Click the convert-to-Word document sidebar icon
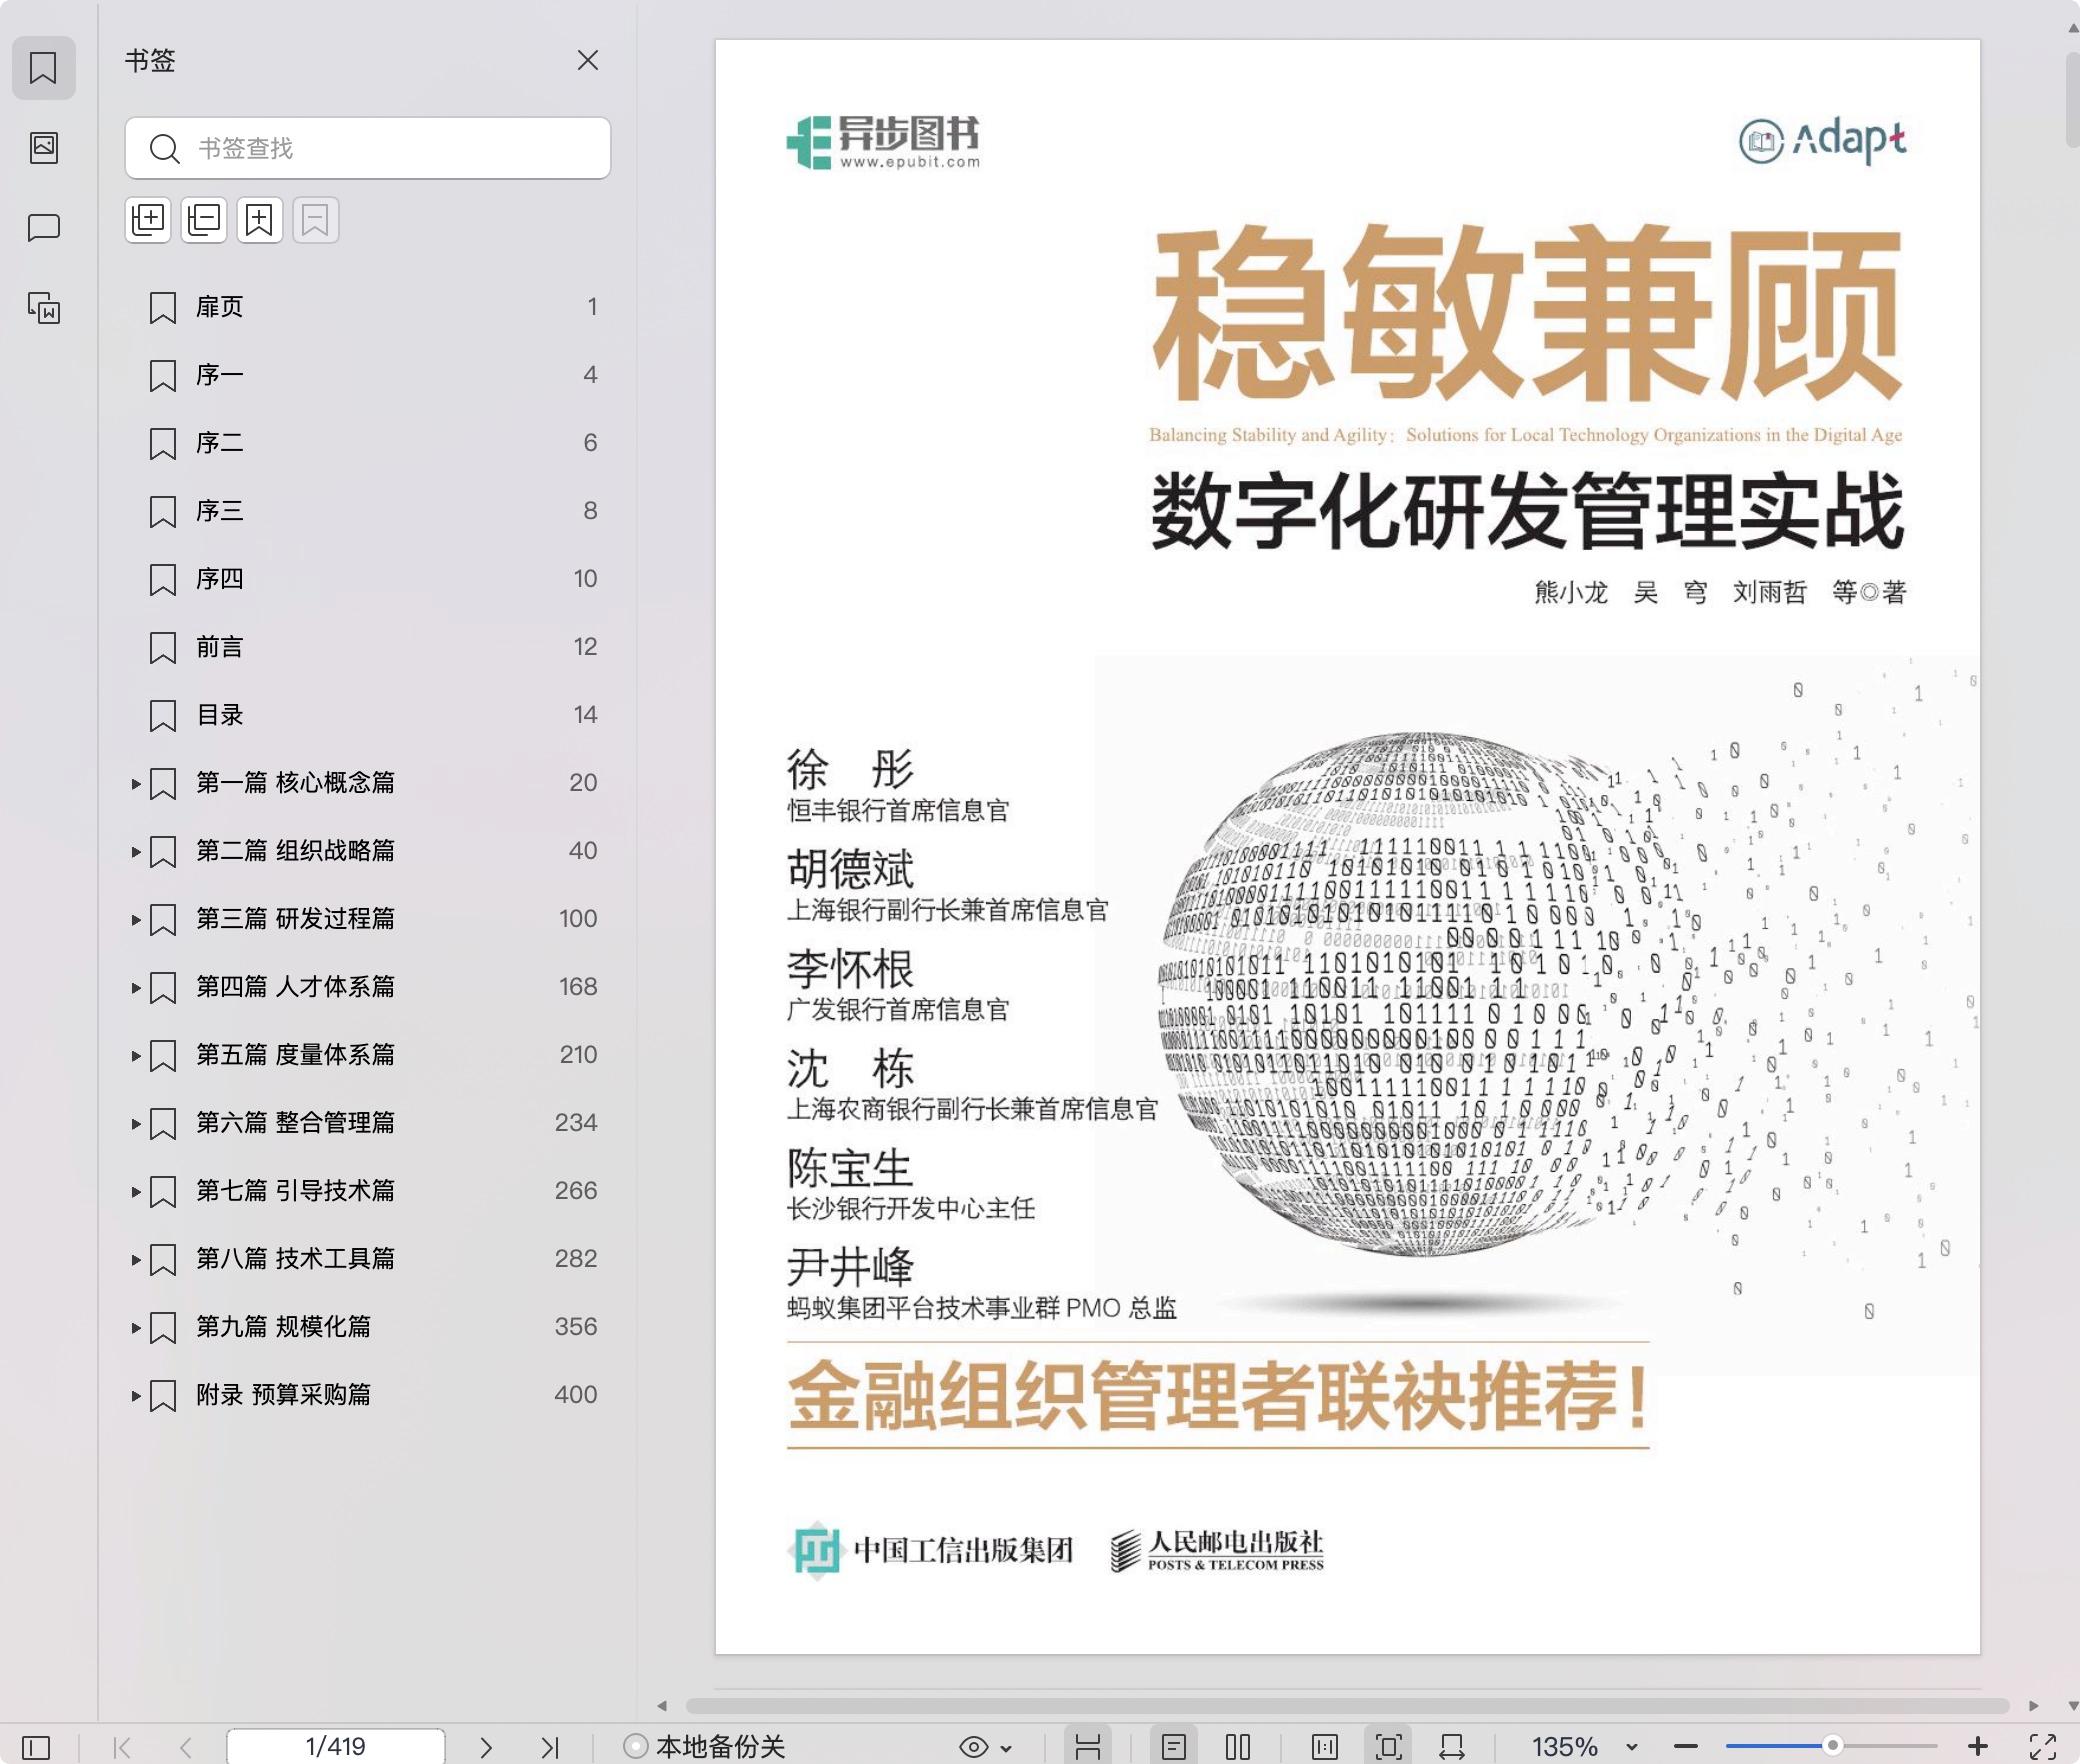The width and height of the screenshot is (2080, 1764). click(43, 308)
